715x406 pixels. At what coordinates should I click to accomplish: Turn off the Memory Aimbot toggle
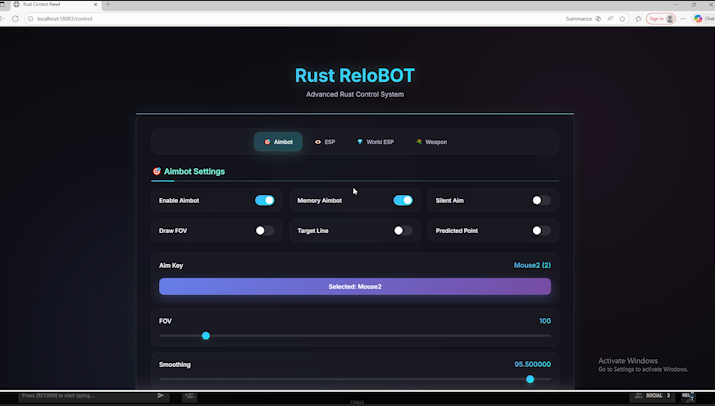[403, 200]
